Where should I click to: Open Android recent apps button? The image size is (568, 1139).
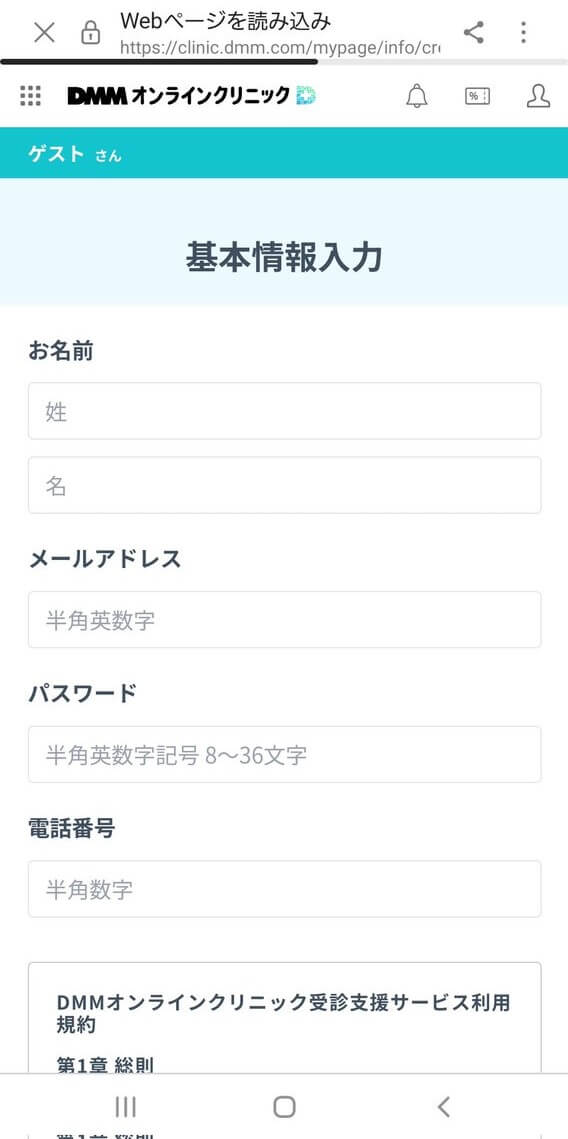click(x=126, y=1106)
